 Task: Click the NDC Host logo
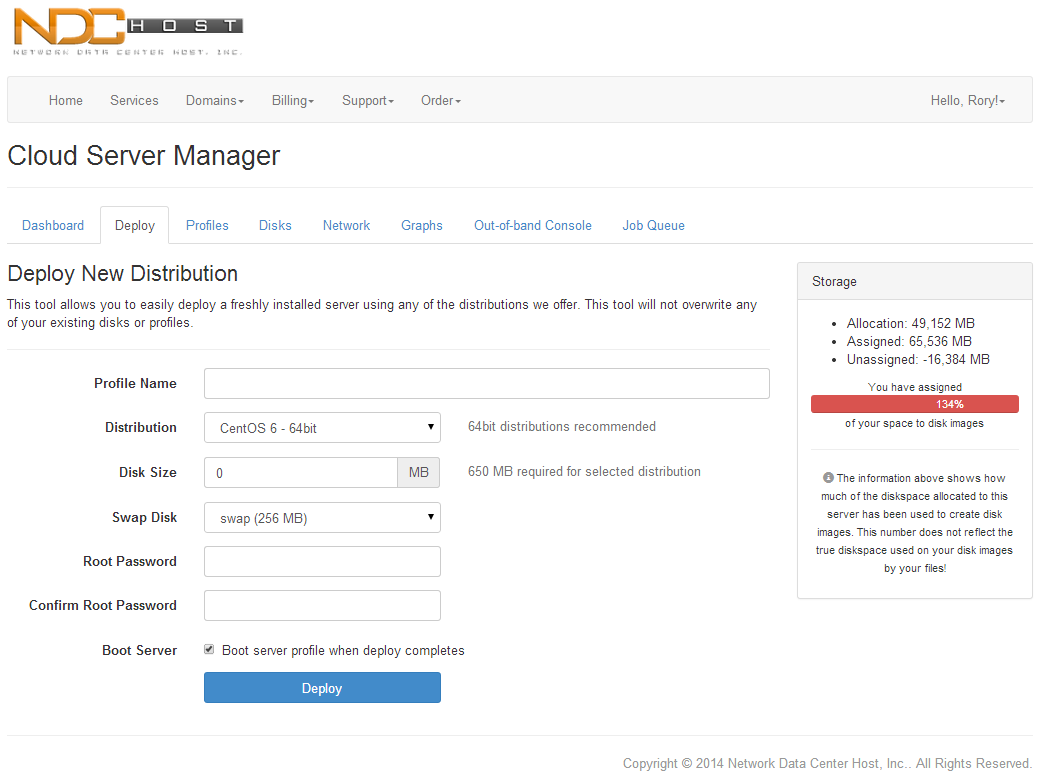coord(127,32)
